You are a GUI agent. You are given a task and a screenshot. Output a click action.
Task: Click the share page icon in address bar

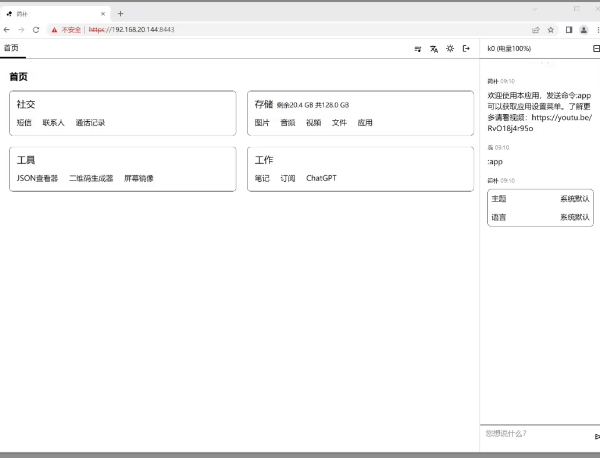coord(535,30)
